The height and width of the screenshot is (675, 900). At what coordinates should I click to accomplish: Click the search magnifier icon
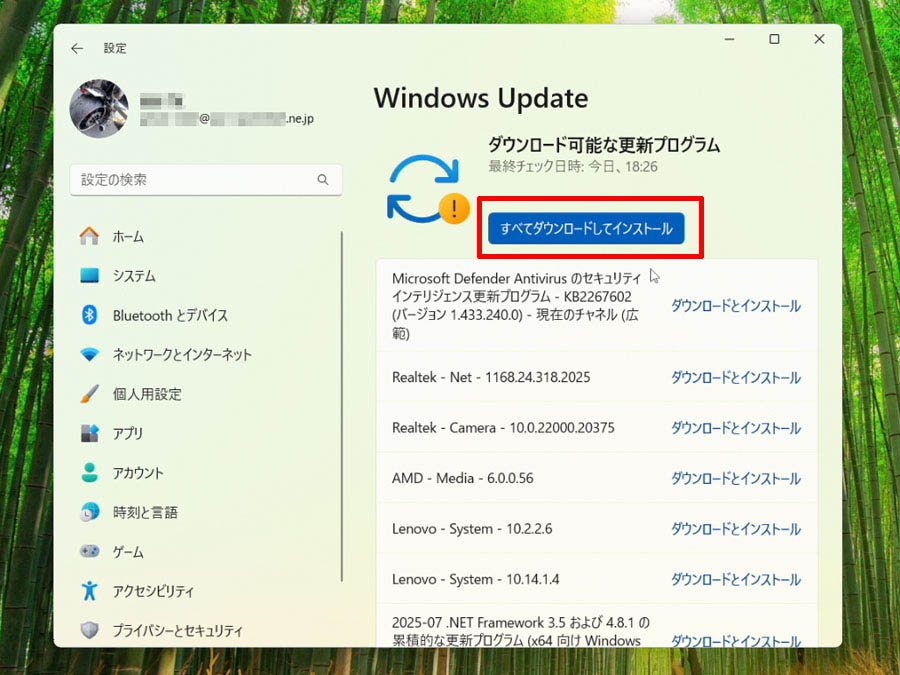pyautogui.click(x=323, y=180)
